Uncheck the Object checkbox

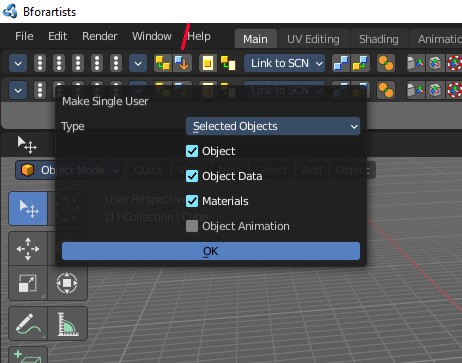point(192,151)
